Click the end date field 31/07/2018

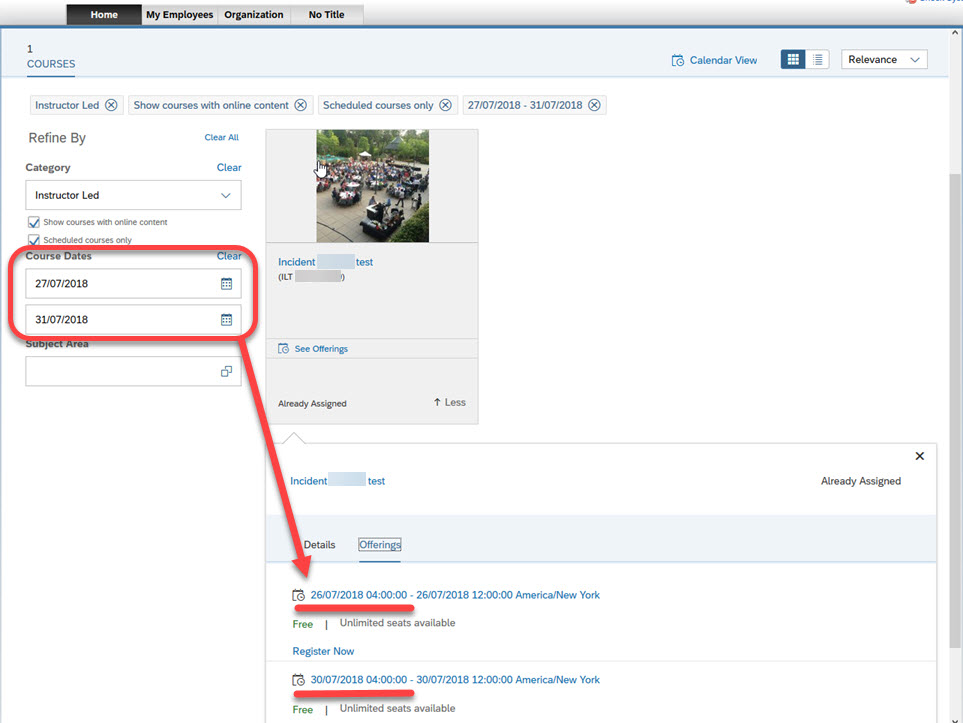[133, 319]
